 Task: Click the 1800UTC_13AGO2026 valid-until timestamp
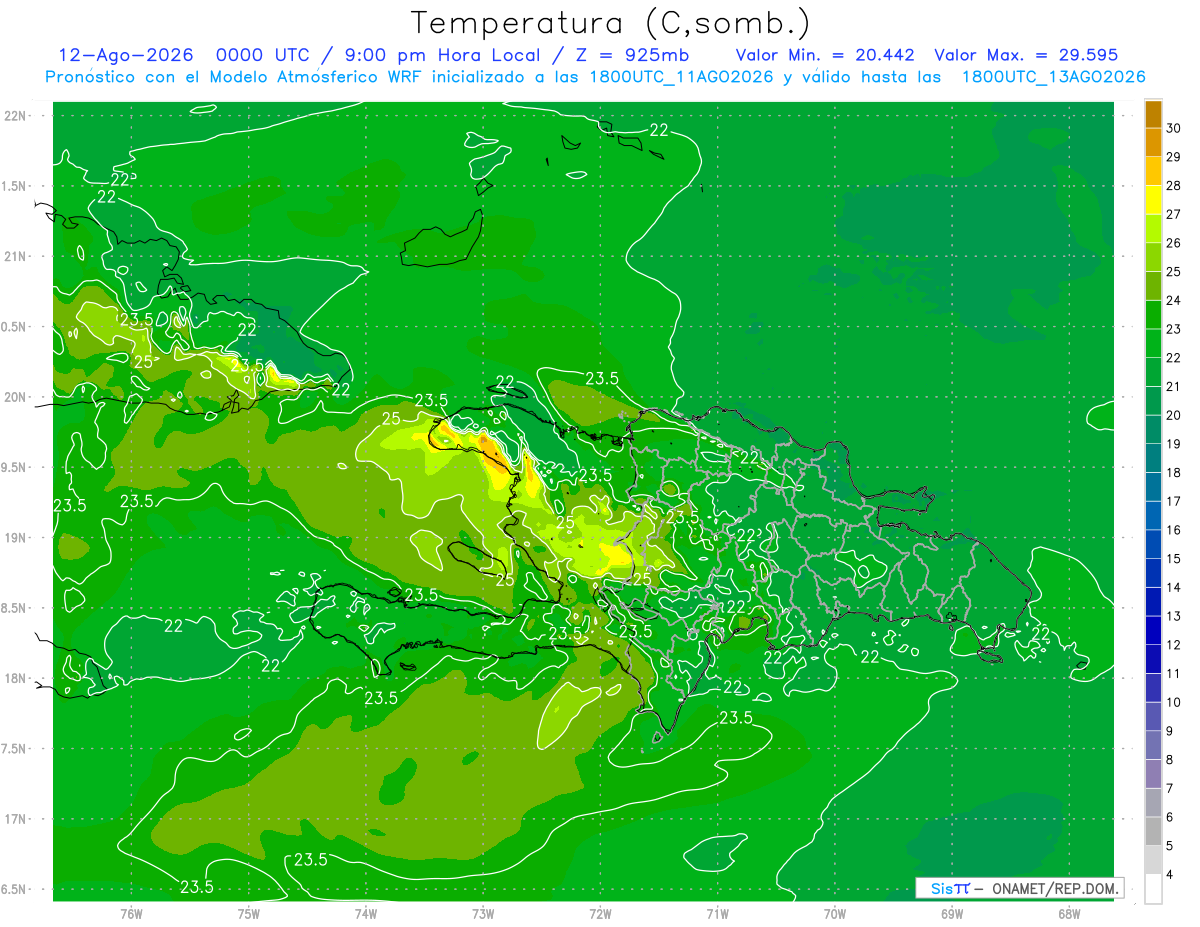(1053, 77)
